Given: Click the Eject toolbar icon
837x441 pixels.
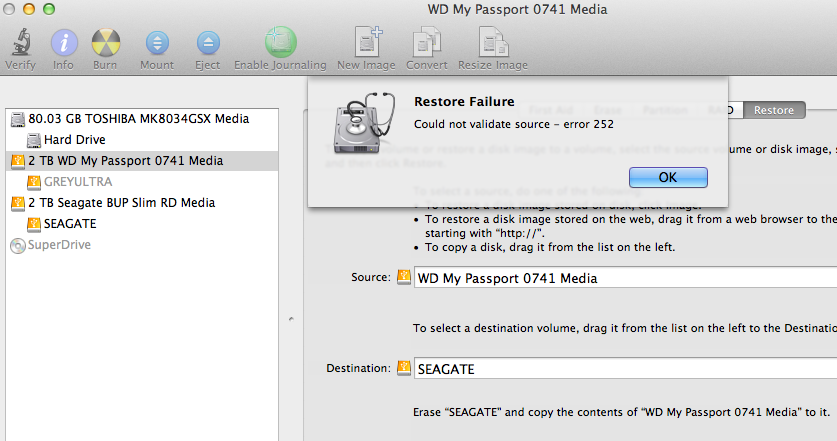Looking at the screenshot, I should coord(208,43).
